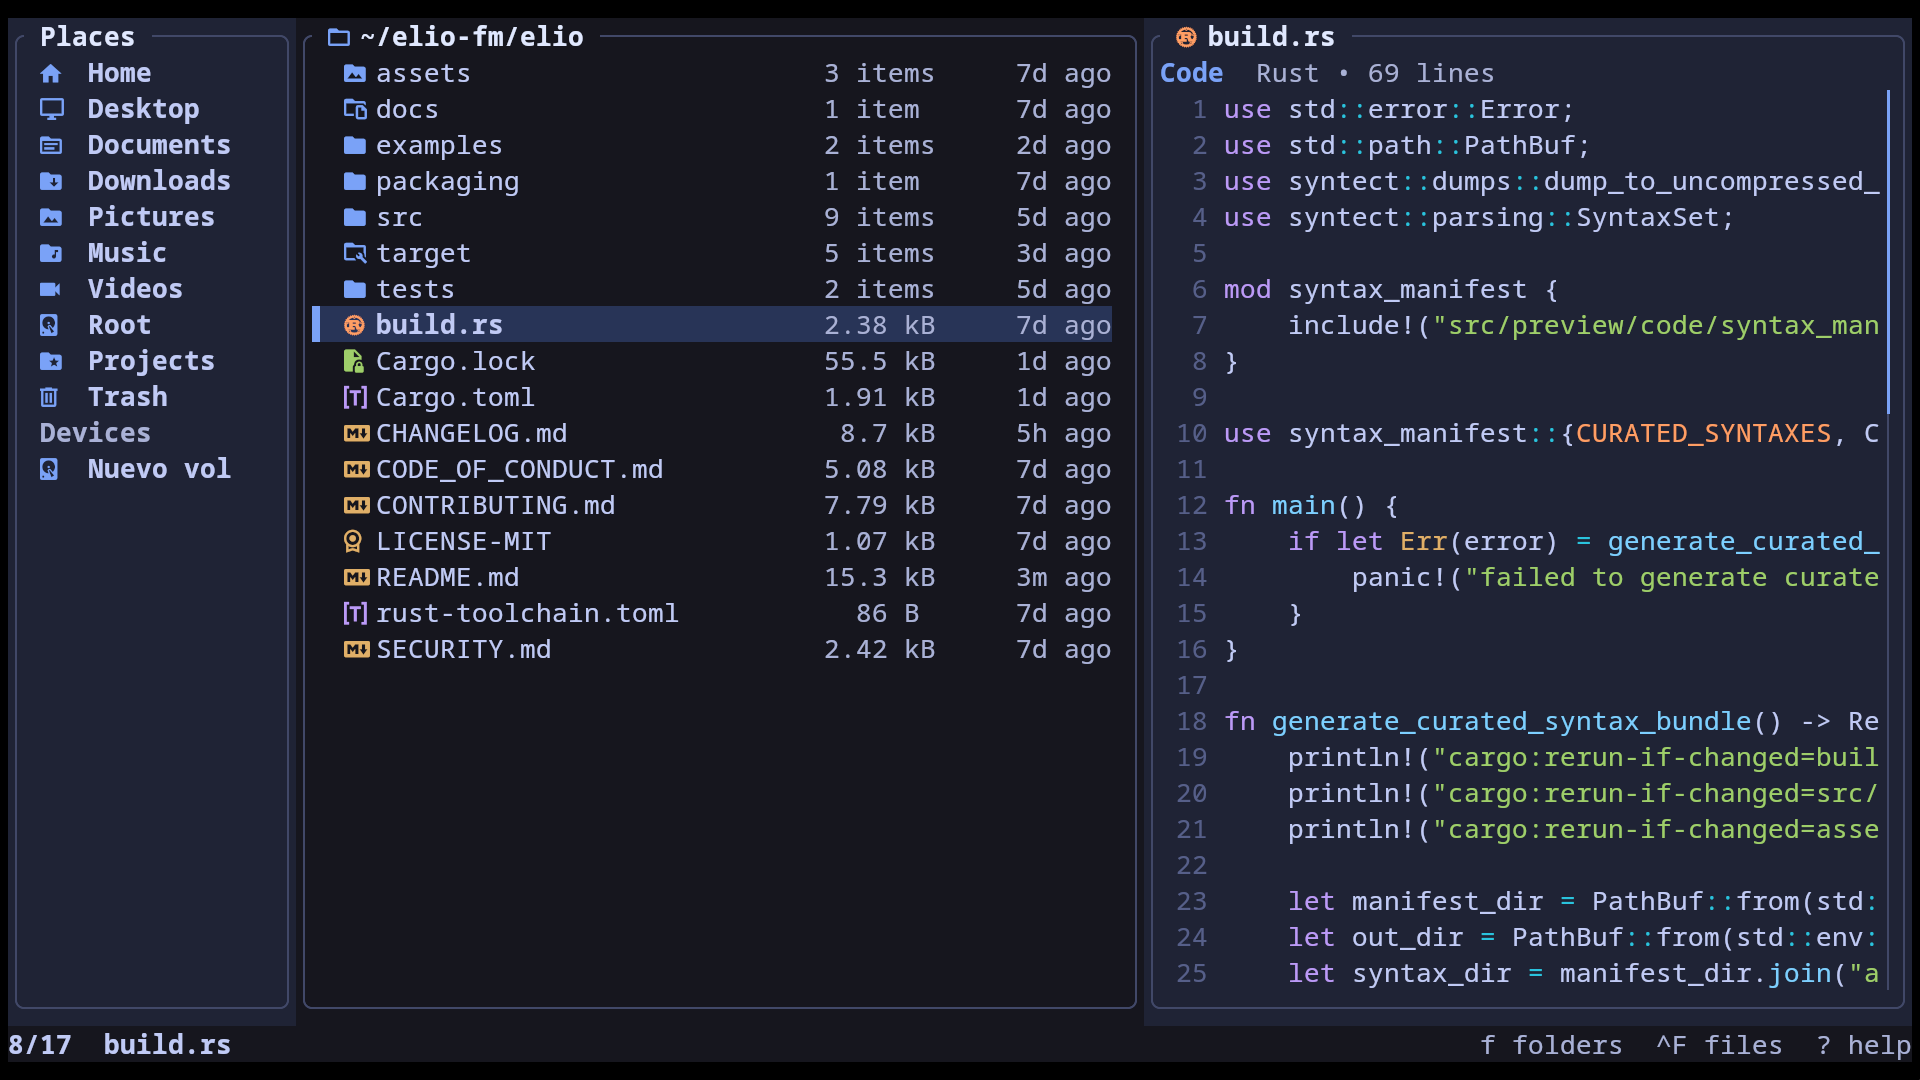Viewport: 1920px width, 1080px height.
Task: Select the Cargo.lock file name
Action: click(455, 362)
